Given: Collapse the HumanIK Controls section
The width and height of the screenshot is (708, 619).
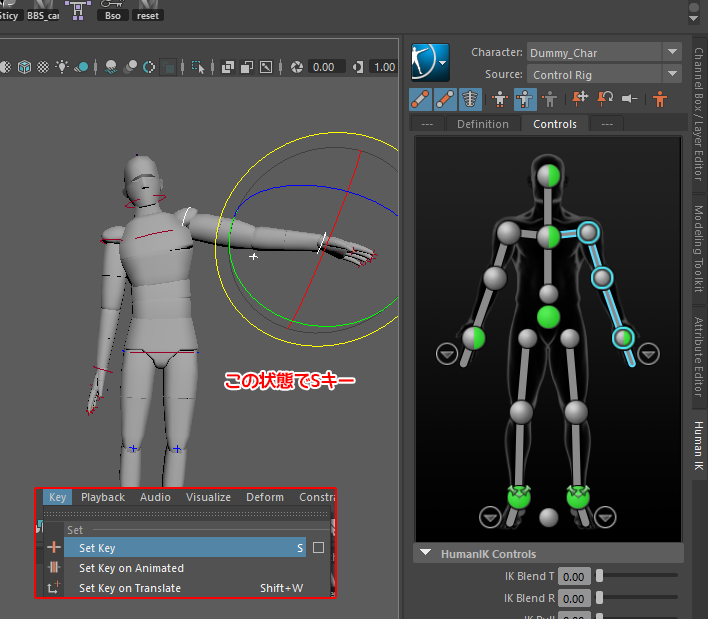Looking at the screenshot, I should 426,554.
